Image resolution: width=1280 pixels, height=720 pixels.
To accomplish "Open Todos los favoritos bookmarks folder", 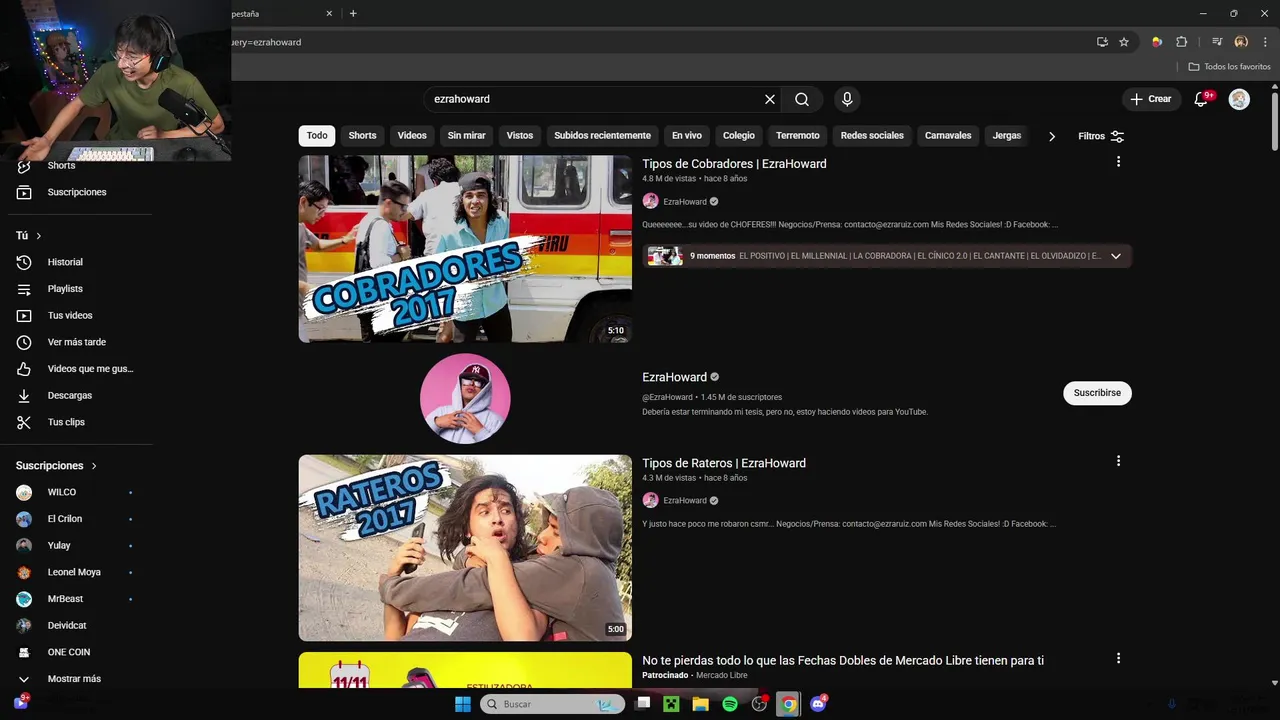I will coord(1230,67).
